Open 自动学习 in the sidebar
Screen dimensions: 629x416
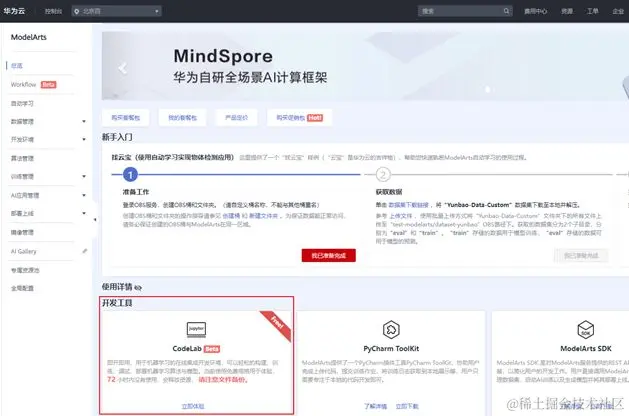point(22,103)
